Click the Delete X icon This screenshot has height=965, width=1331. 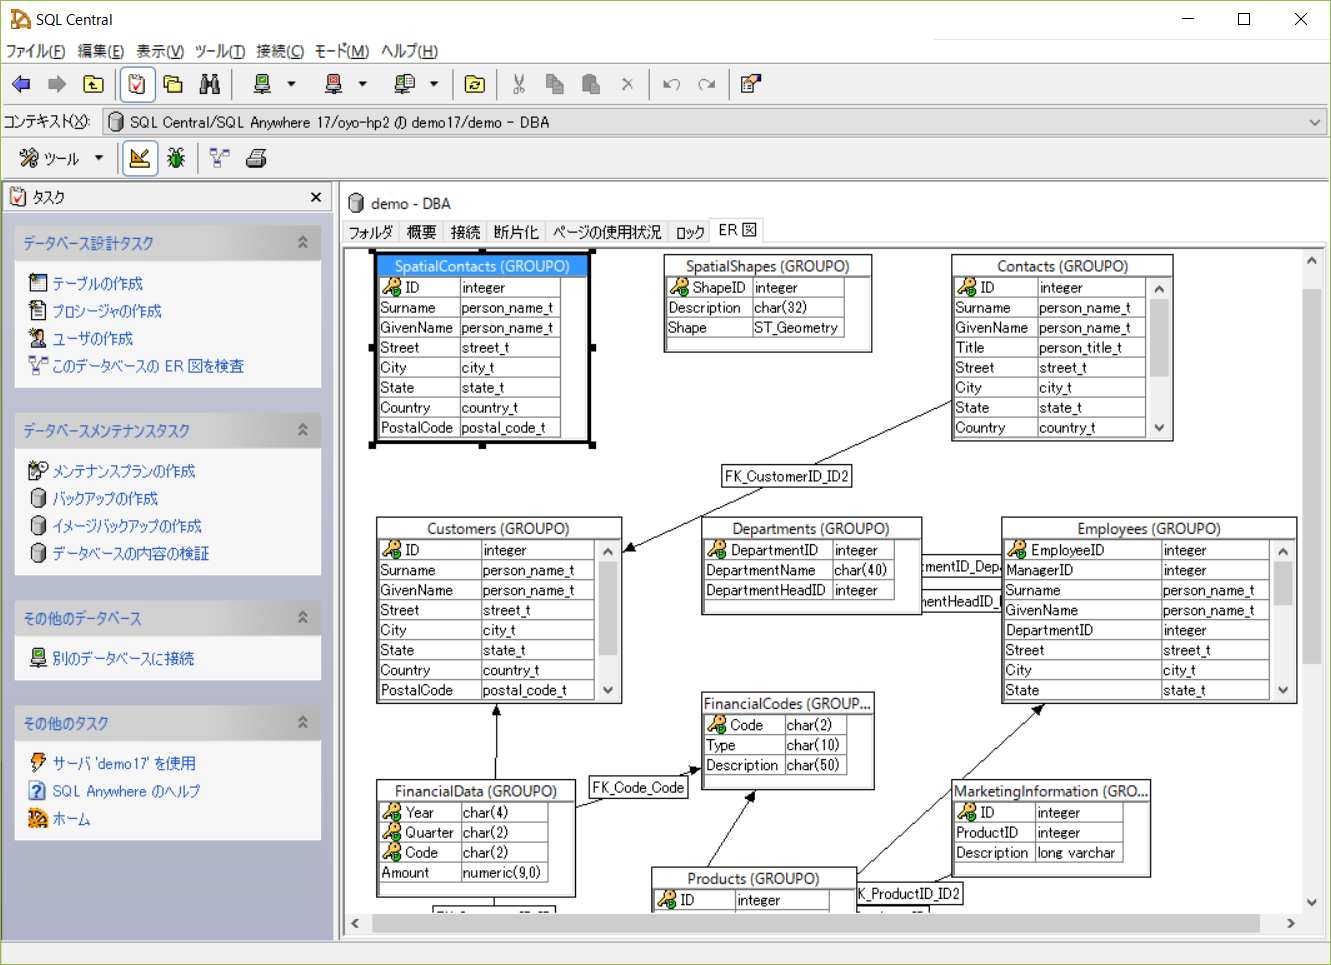[x=627, y=85]
